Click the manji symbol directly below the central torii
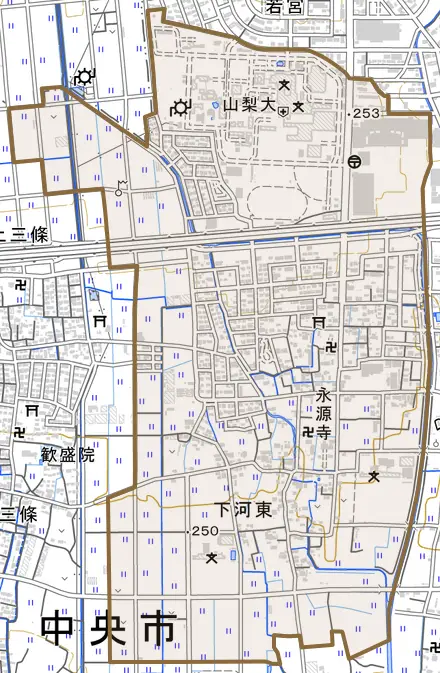Viewport: 440px width, 673px height. coord(331,347)
